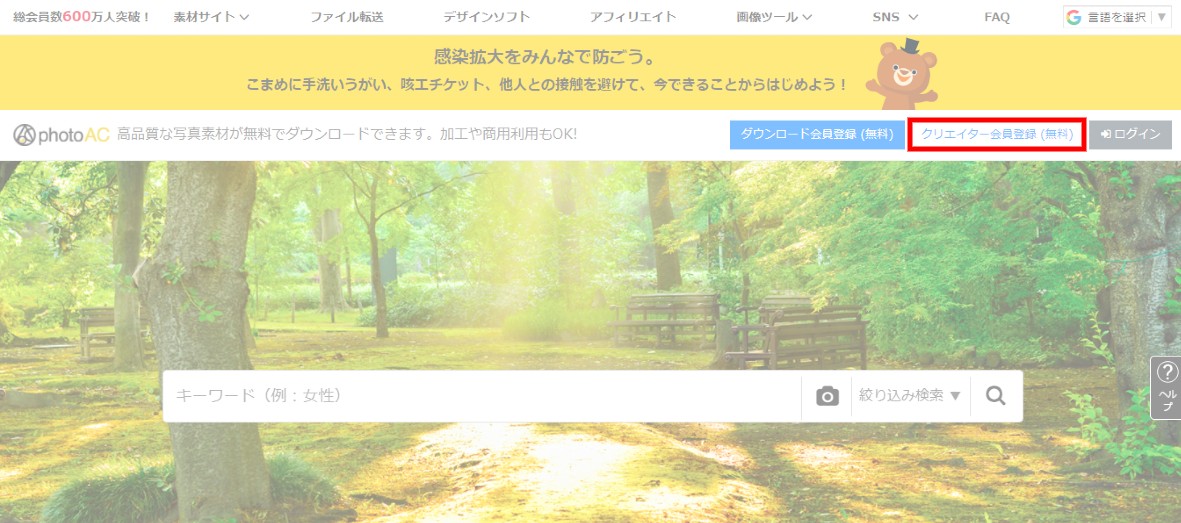The width and height of the screenshot is (1181, 523).
Task: Expand the 素材サイト dropdown menu
Action: tap(211, 17)
